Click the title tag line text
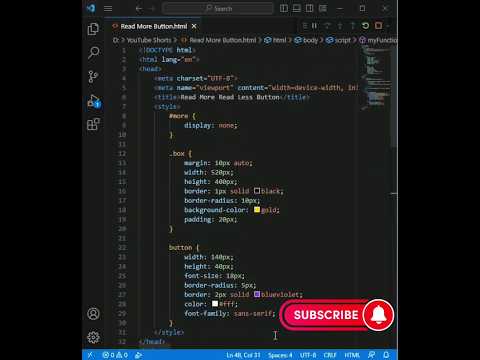Viewport: 480px width, 360px height. 232,97
